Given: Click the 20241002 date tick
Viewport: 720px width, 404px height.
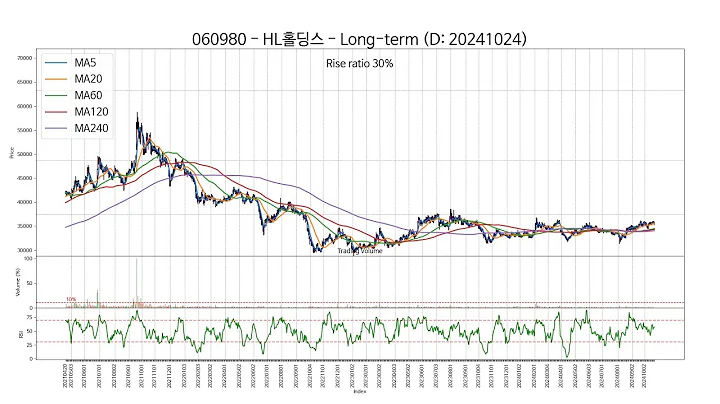Looking at the screenshot, I should coord(645,376).
